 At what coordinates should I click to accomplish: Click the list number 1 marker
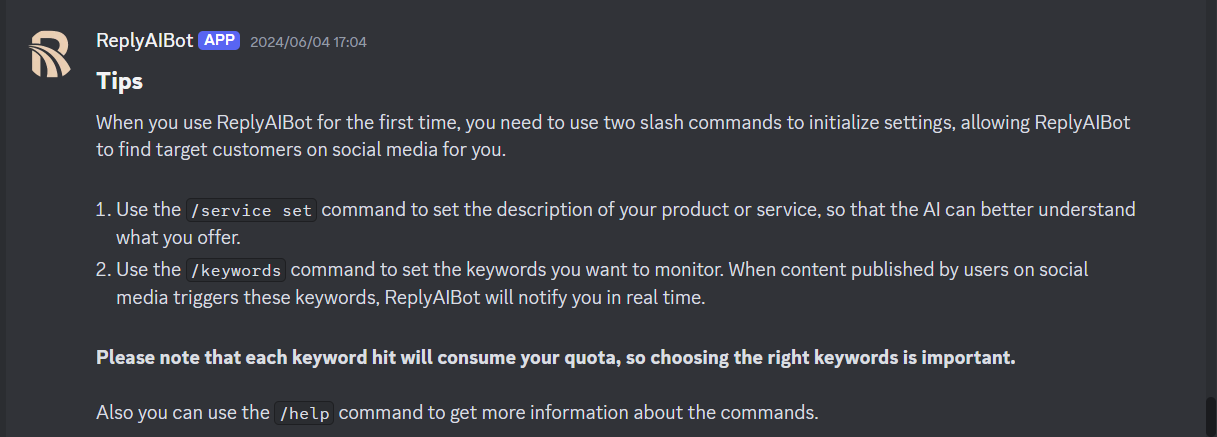(x=101, y=210)
